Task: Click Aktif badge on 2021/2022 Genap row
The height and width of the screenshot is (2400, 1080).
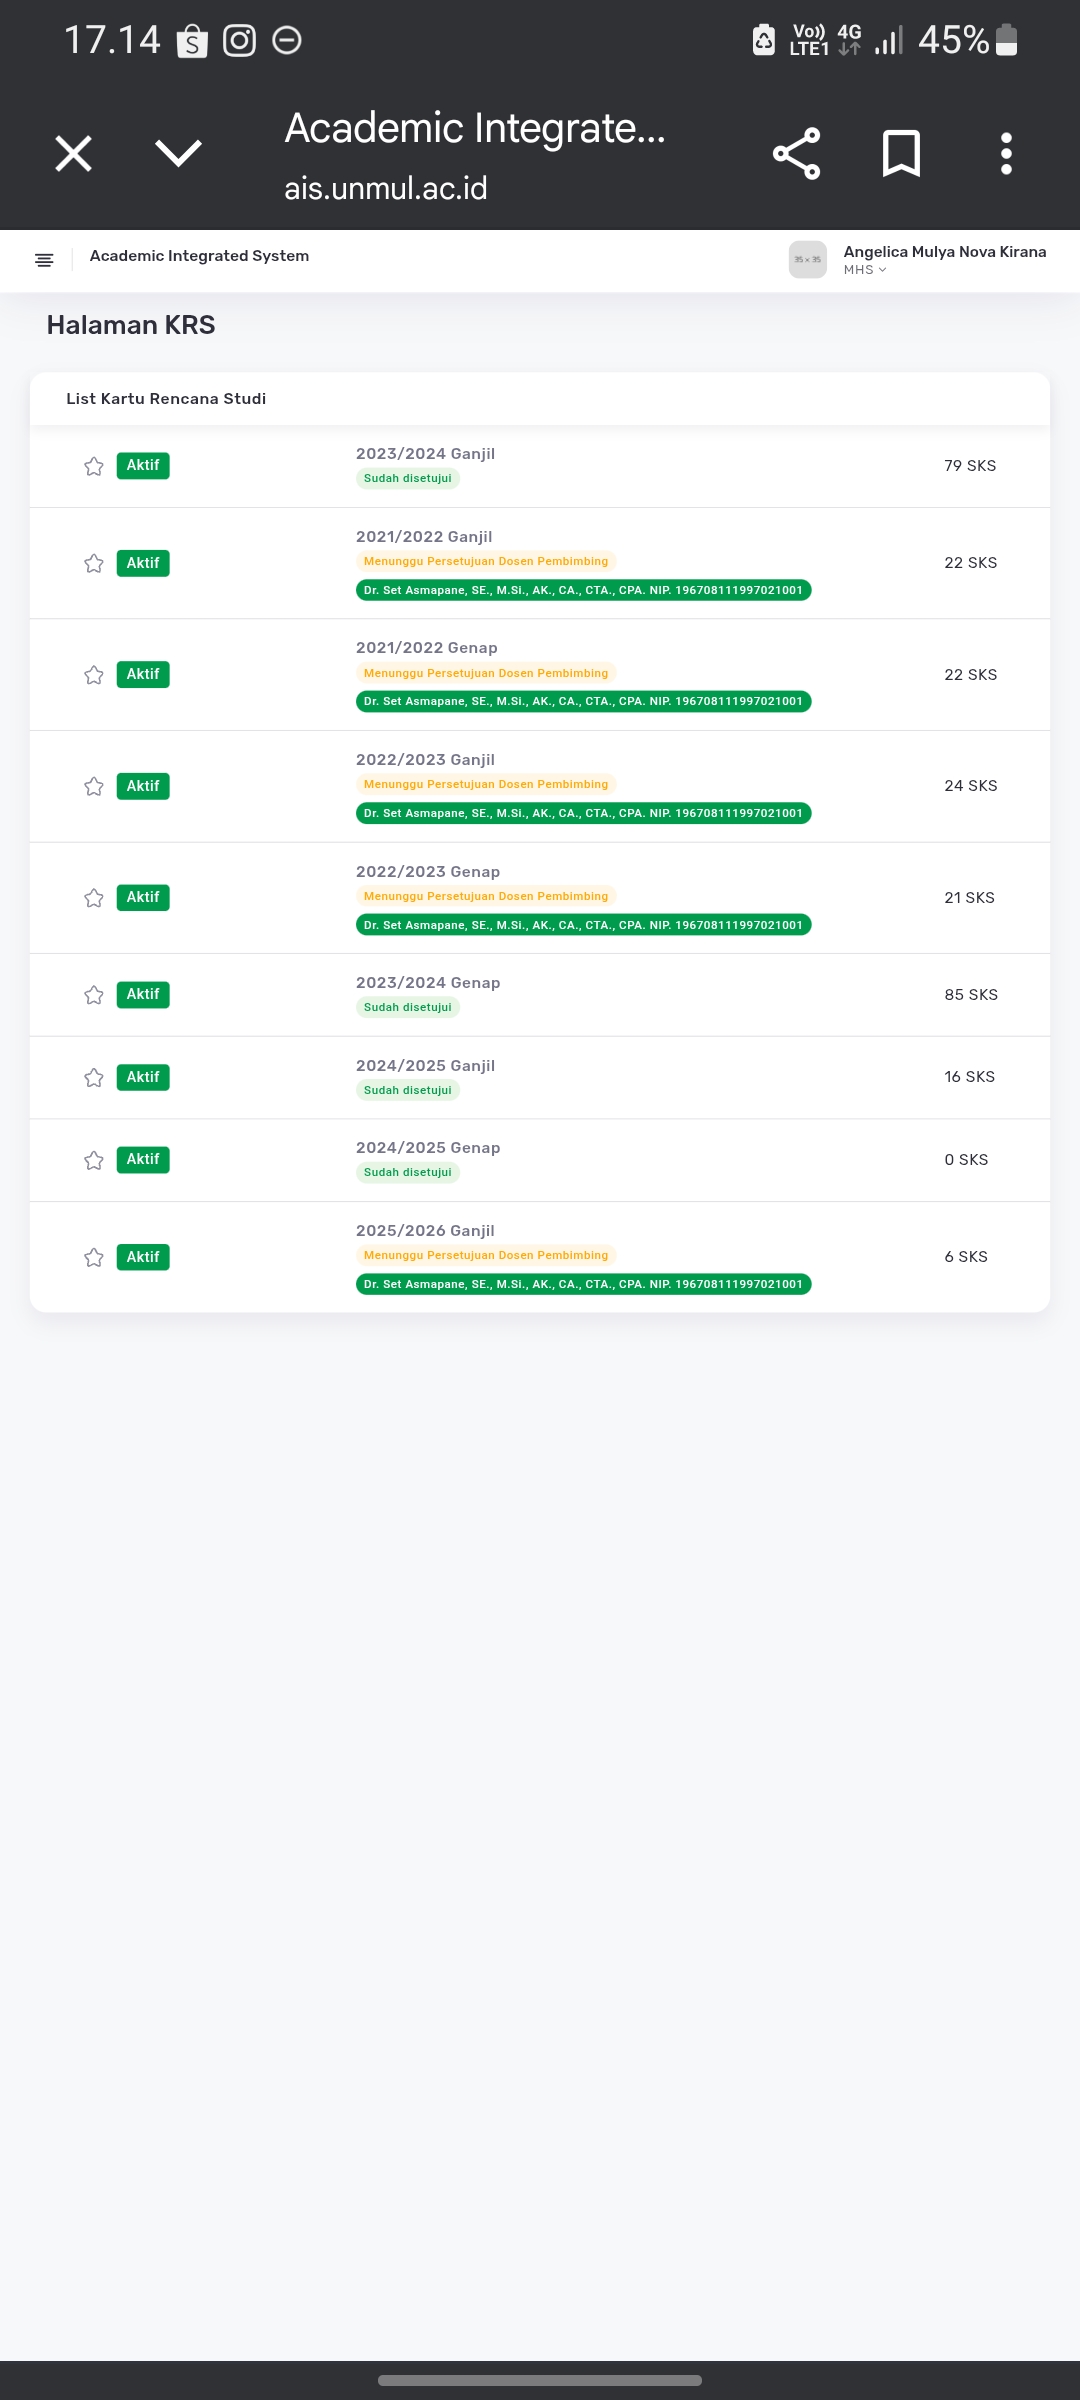Action: tap(143, 675)
